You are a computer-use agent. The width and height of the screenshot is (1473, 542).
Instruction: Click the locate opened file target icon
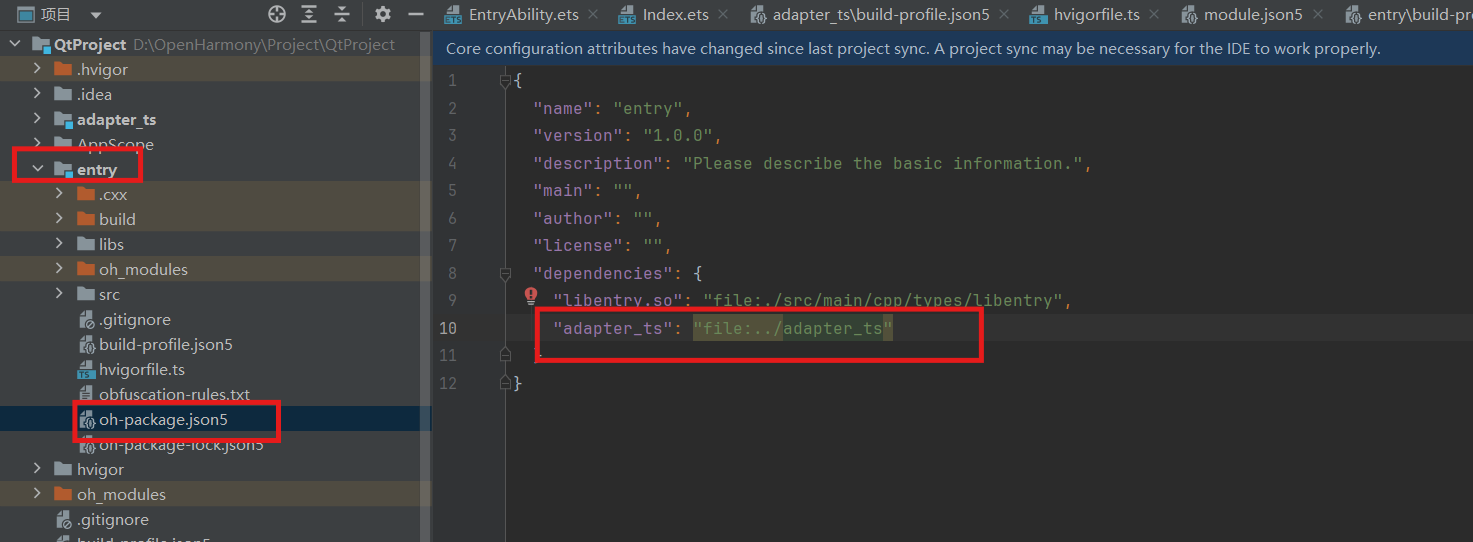pos(278,14)
